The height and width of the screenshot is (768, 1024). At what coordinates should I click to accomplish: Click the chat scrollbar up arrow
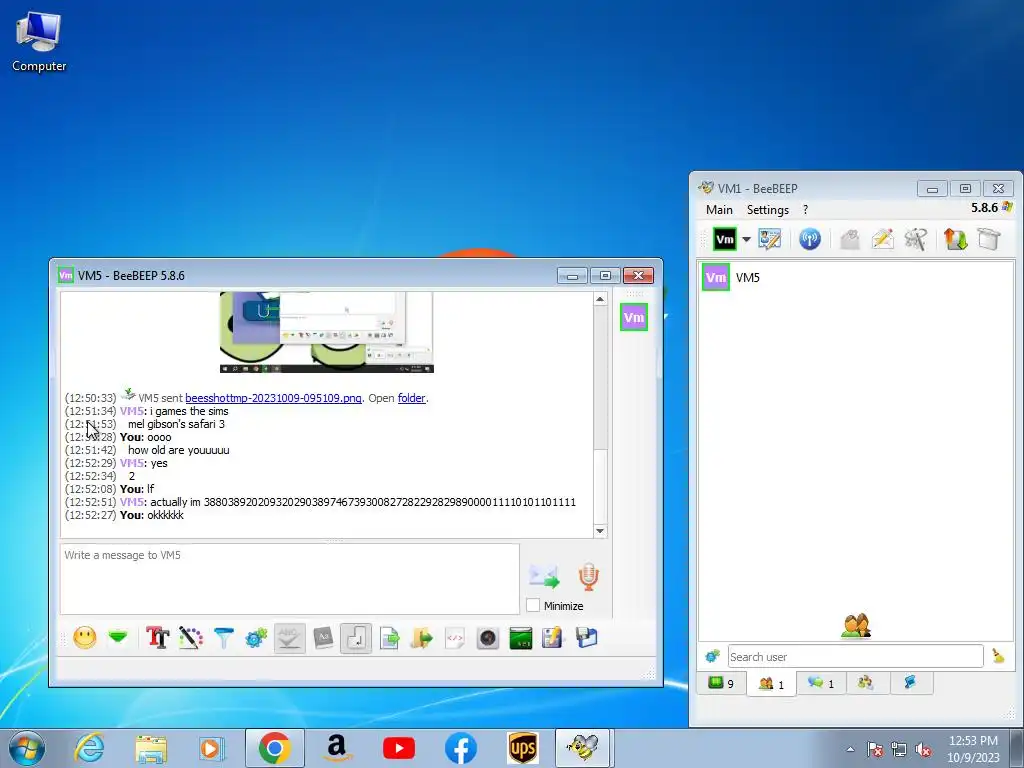coord(600,298)
